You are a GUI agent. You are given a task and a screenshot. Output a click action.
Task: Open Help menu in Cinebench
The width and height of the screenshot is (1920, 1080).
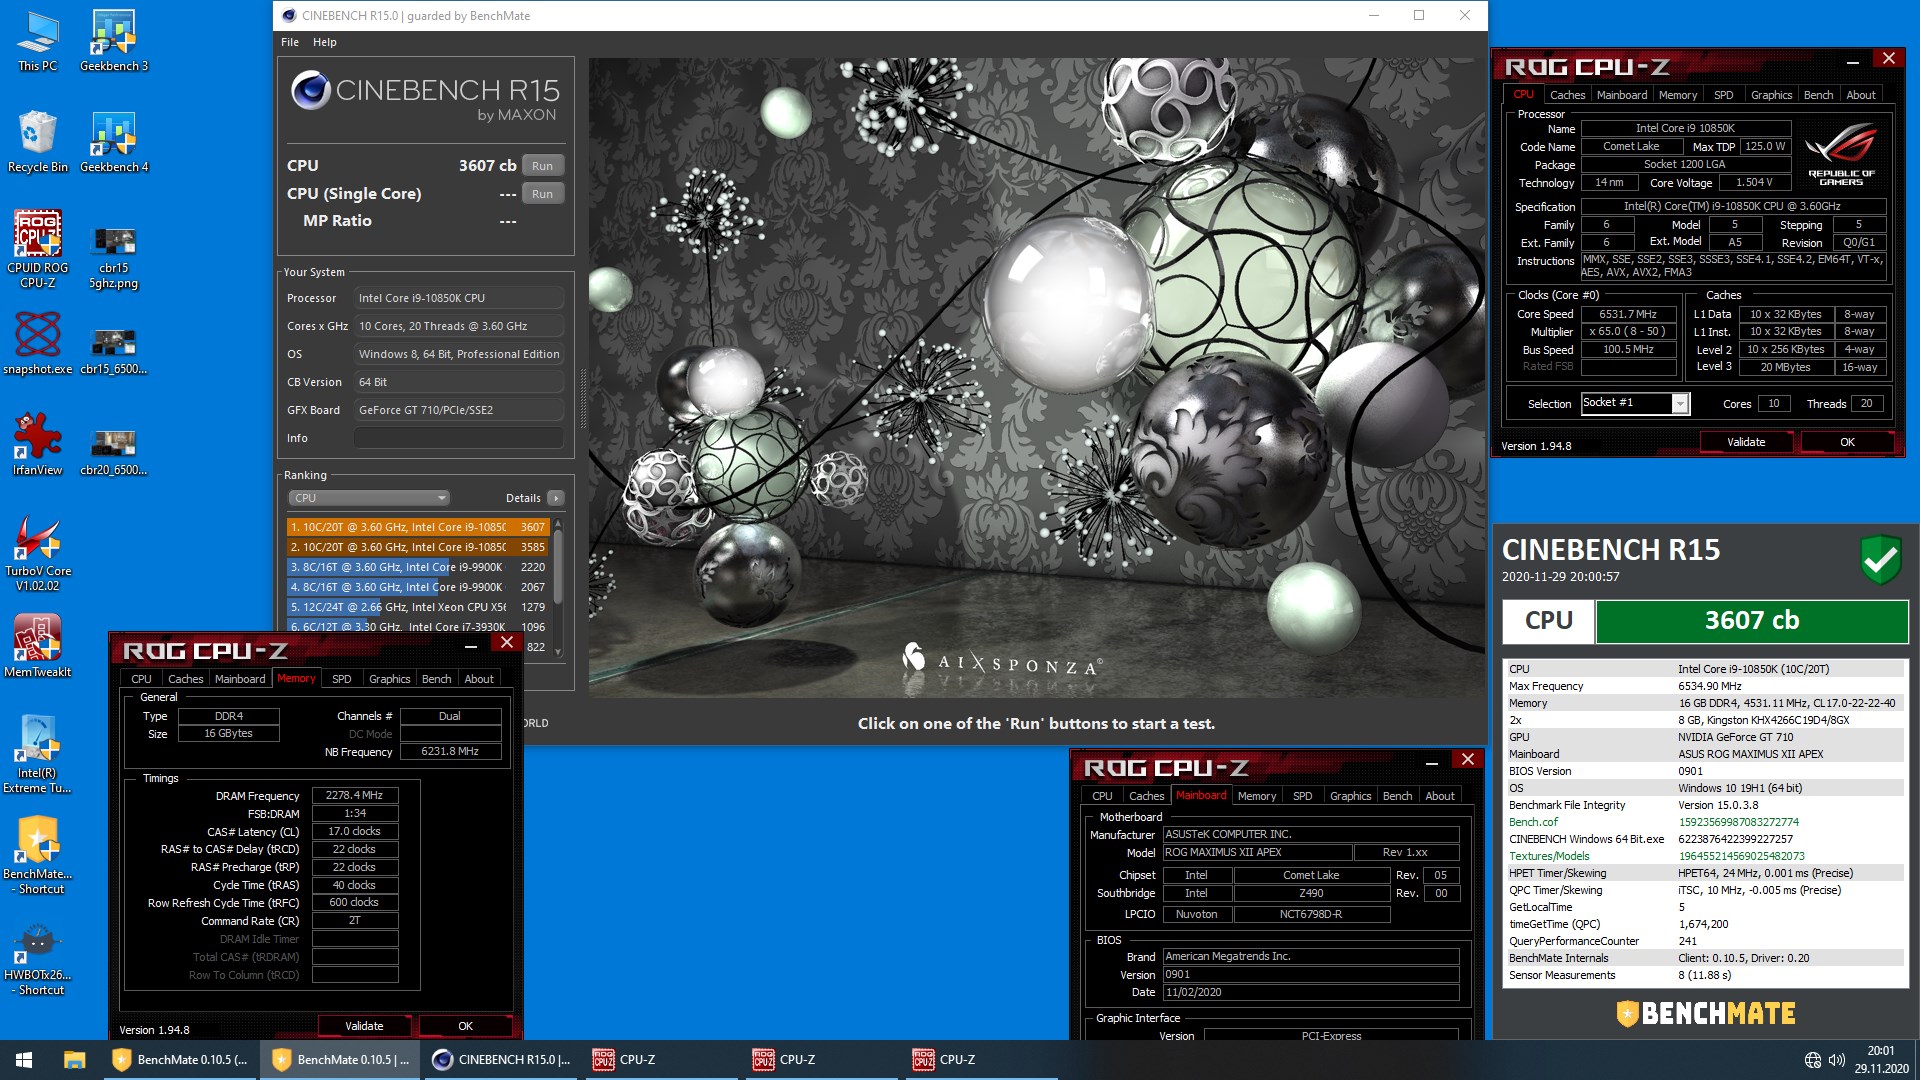click(x=324, y=42)
